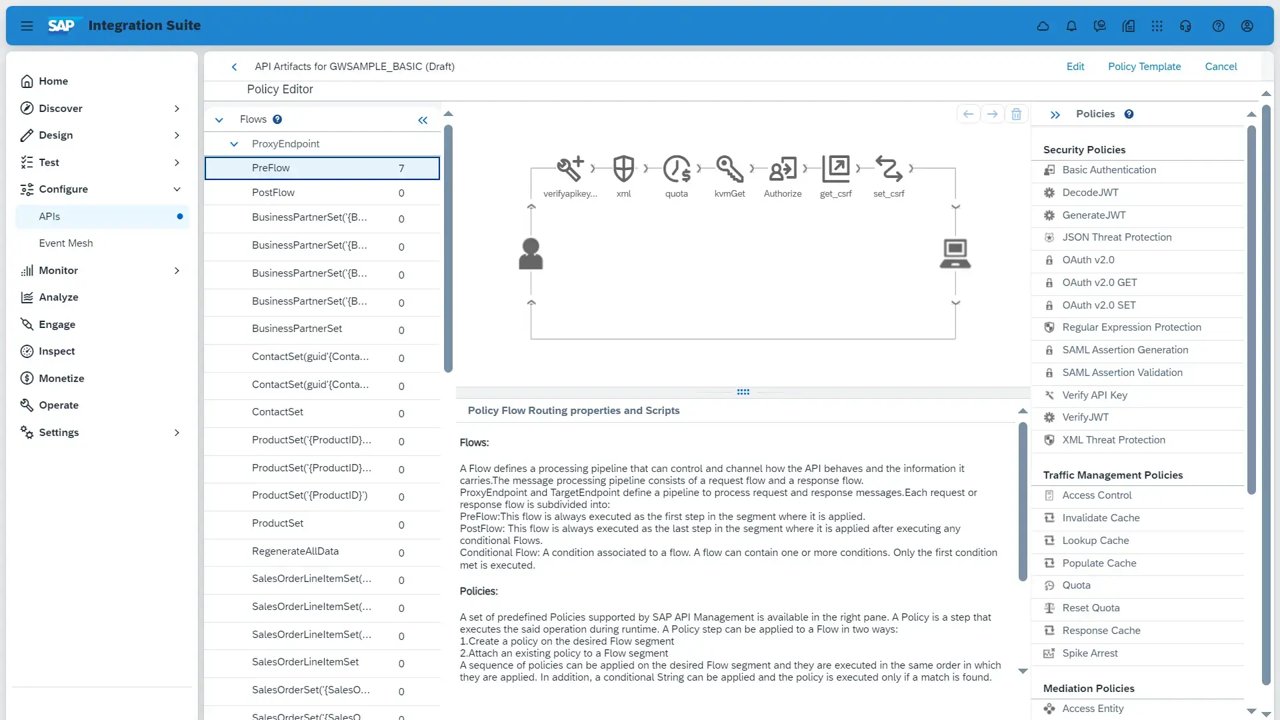The image size is (1280, 720).
Task: Open the Monitor menu item
Action: 58,270
